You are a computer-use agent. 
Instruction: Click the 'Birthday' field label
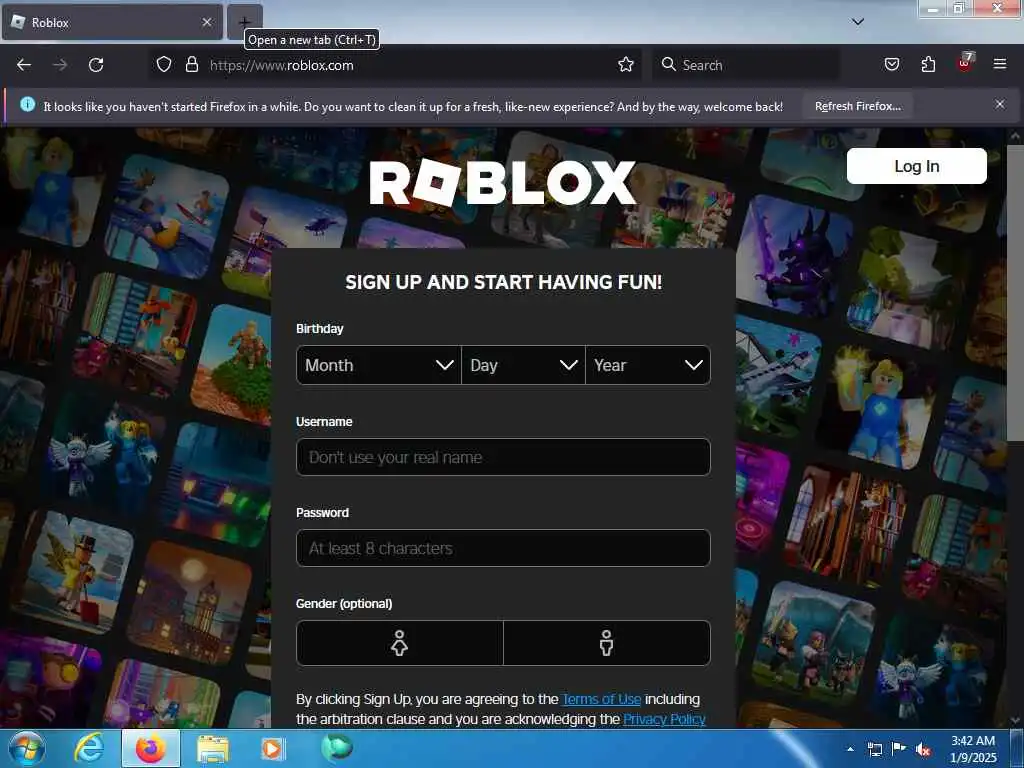point(319,328)
